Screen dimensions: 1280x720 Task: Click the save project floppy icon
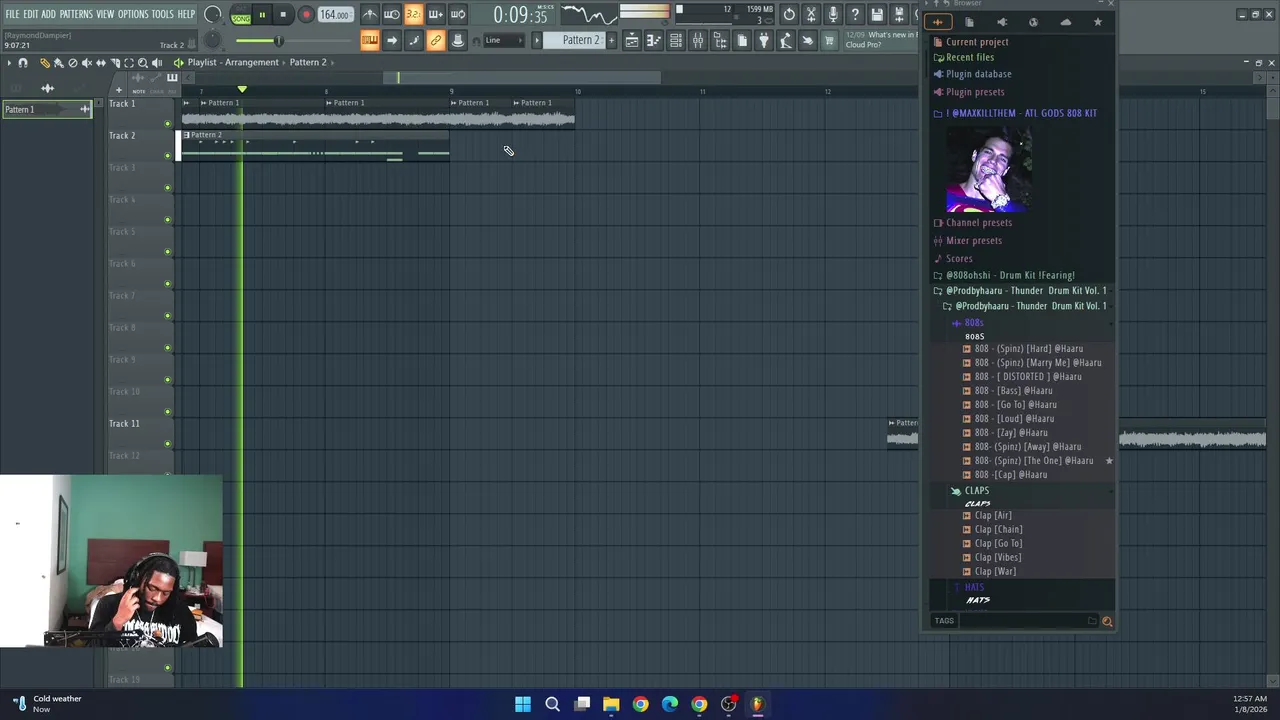pos(877,14)
